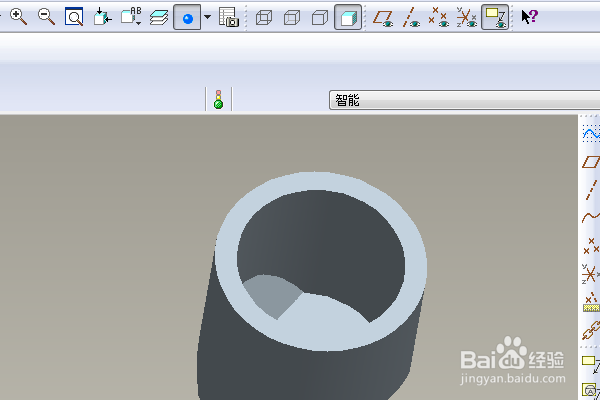The width and height of the screenshot is (600, 400).
Task: Toggle datum points display
Action: 439,18
